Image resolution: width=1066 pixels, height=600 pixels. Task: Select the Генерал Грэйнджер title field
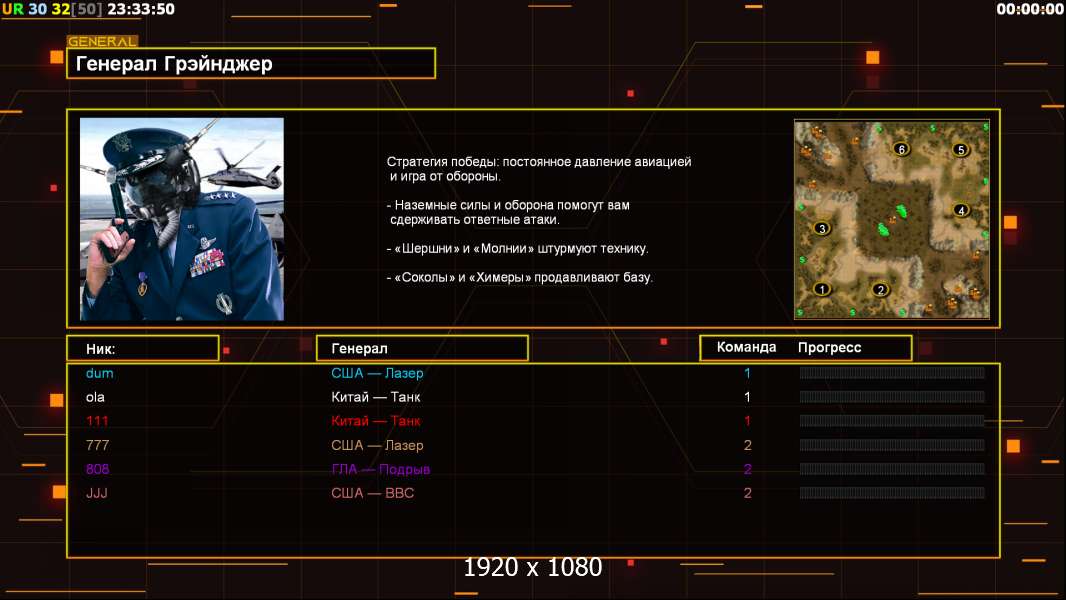[x=250, y=64]
